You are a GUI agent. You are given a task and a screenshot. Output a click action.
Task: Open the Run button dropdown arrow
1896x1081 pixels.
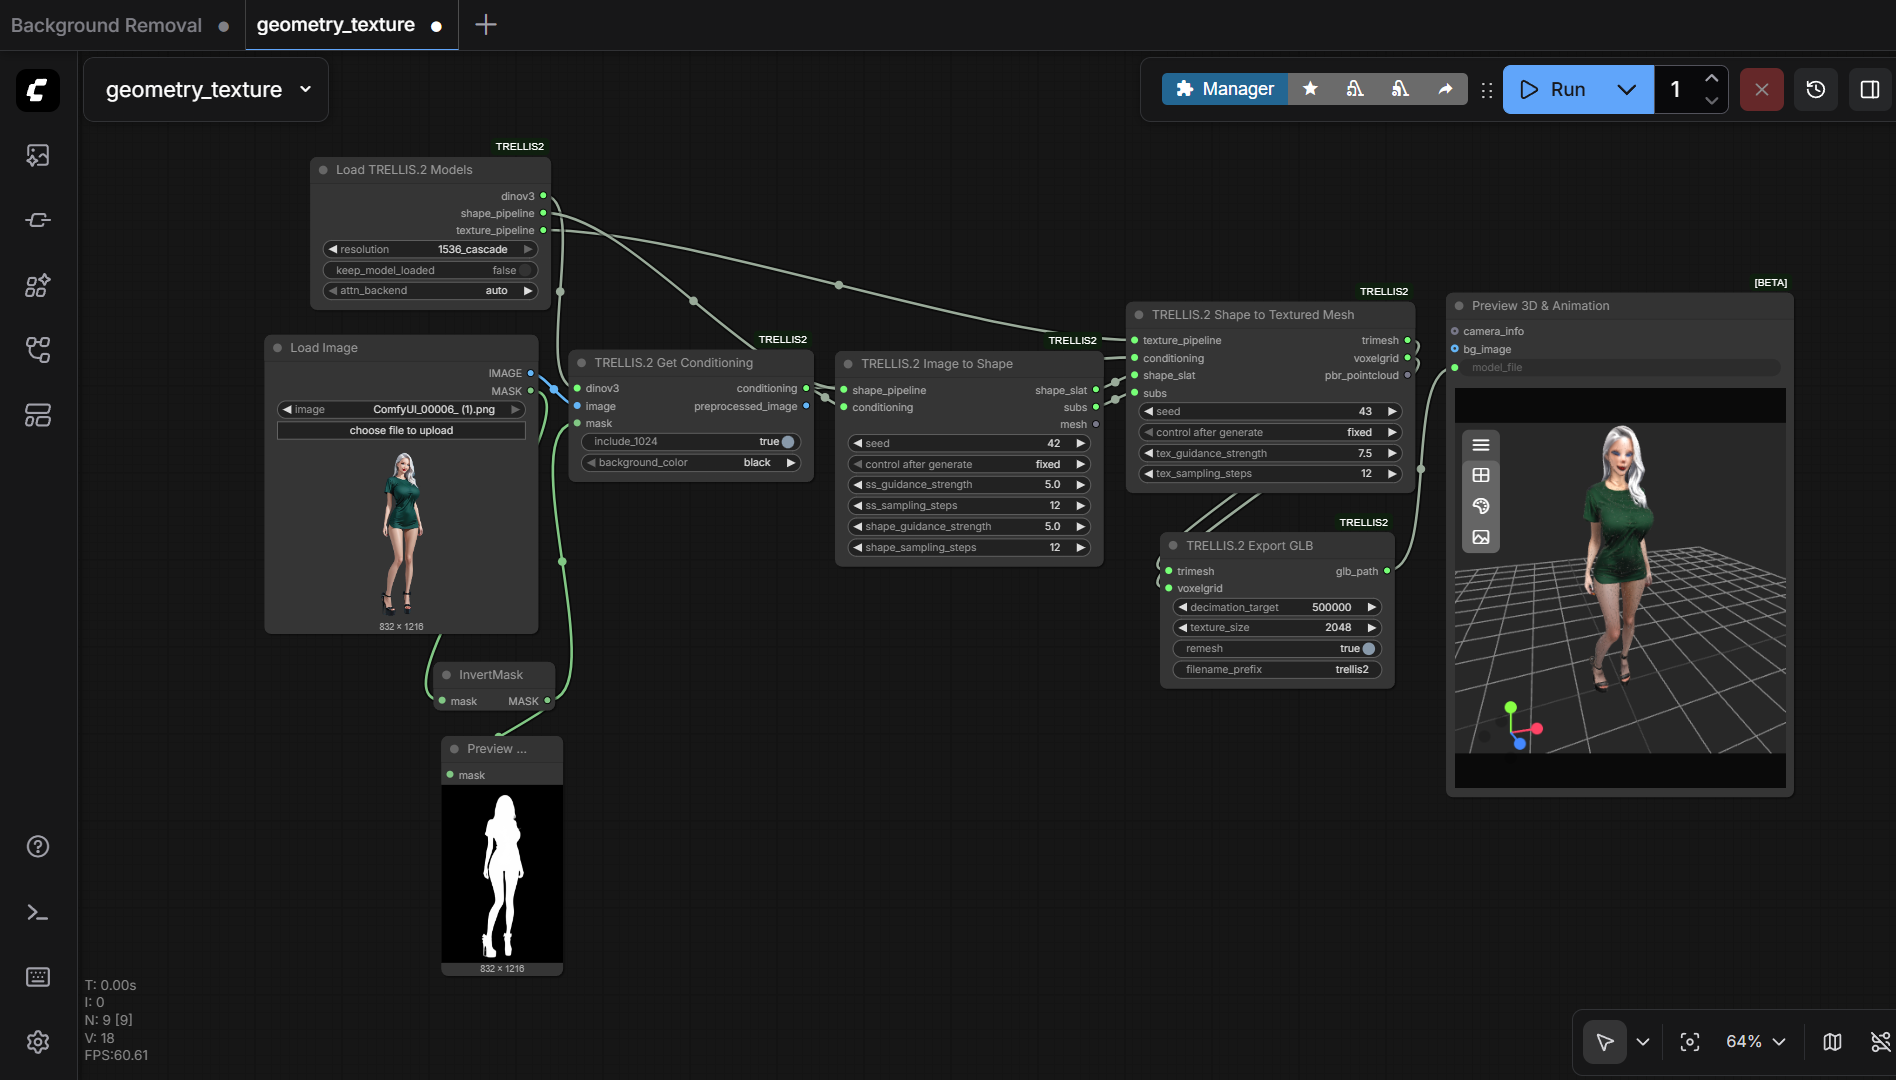point(1625,89)
